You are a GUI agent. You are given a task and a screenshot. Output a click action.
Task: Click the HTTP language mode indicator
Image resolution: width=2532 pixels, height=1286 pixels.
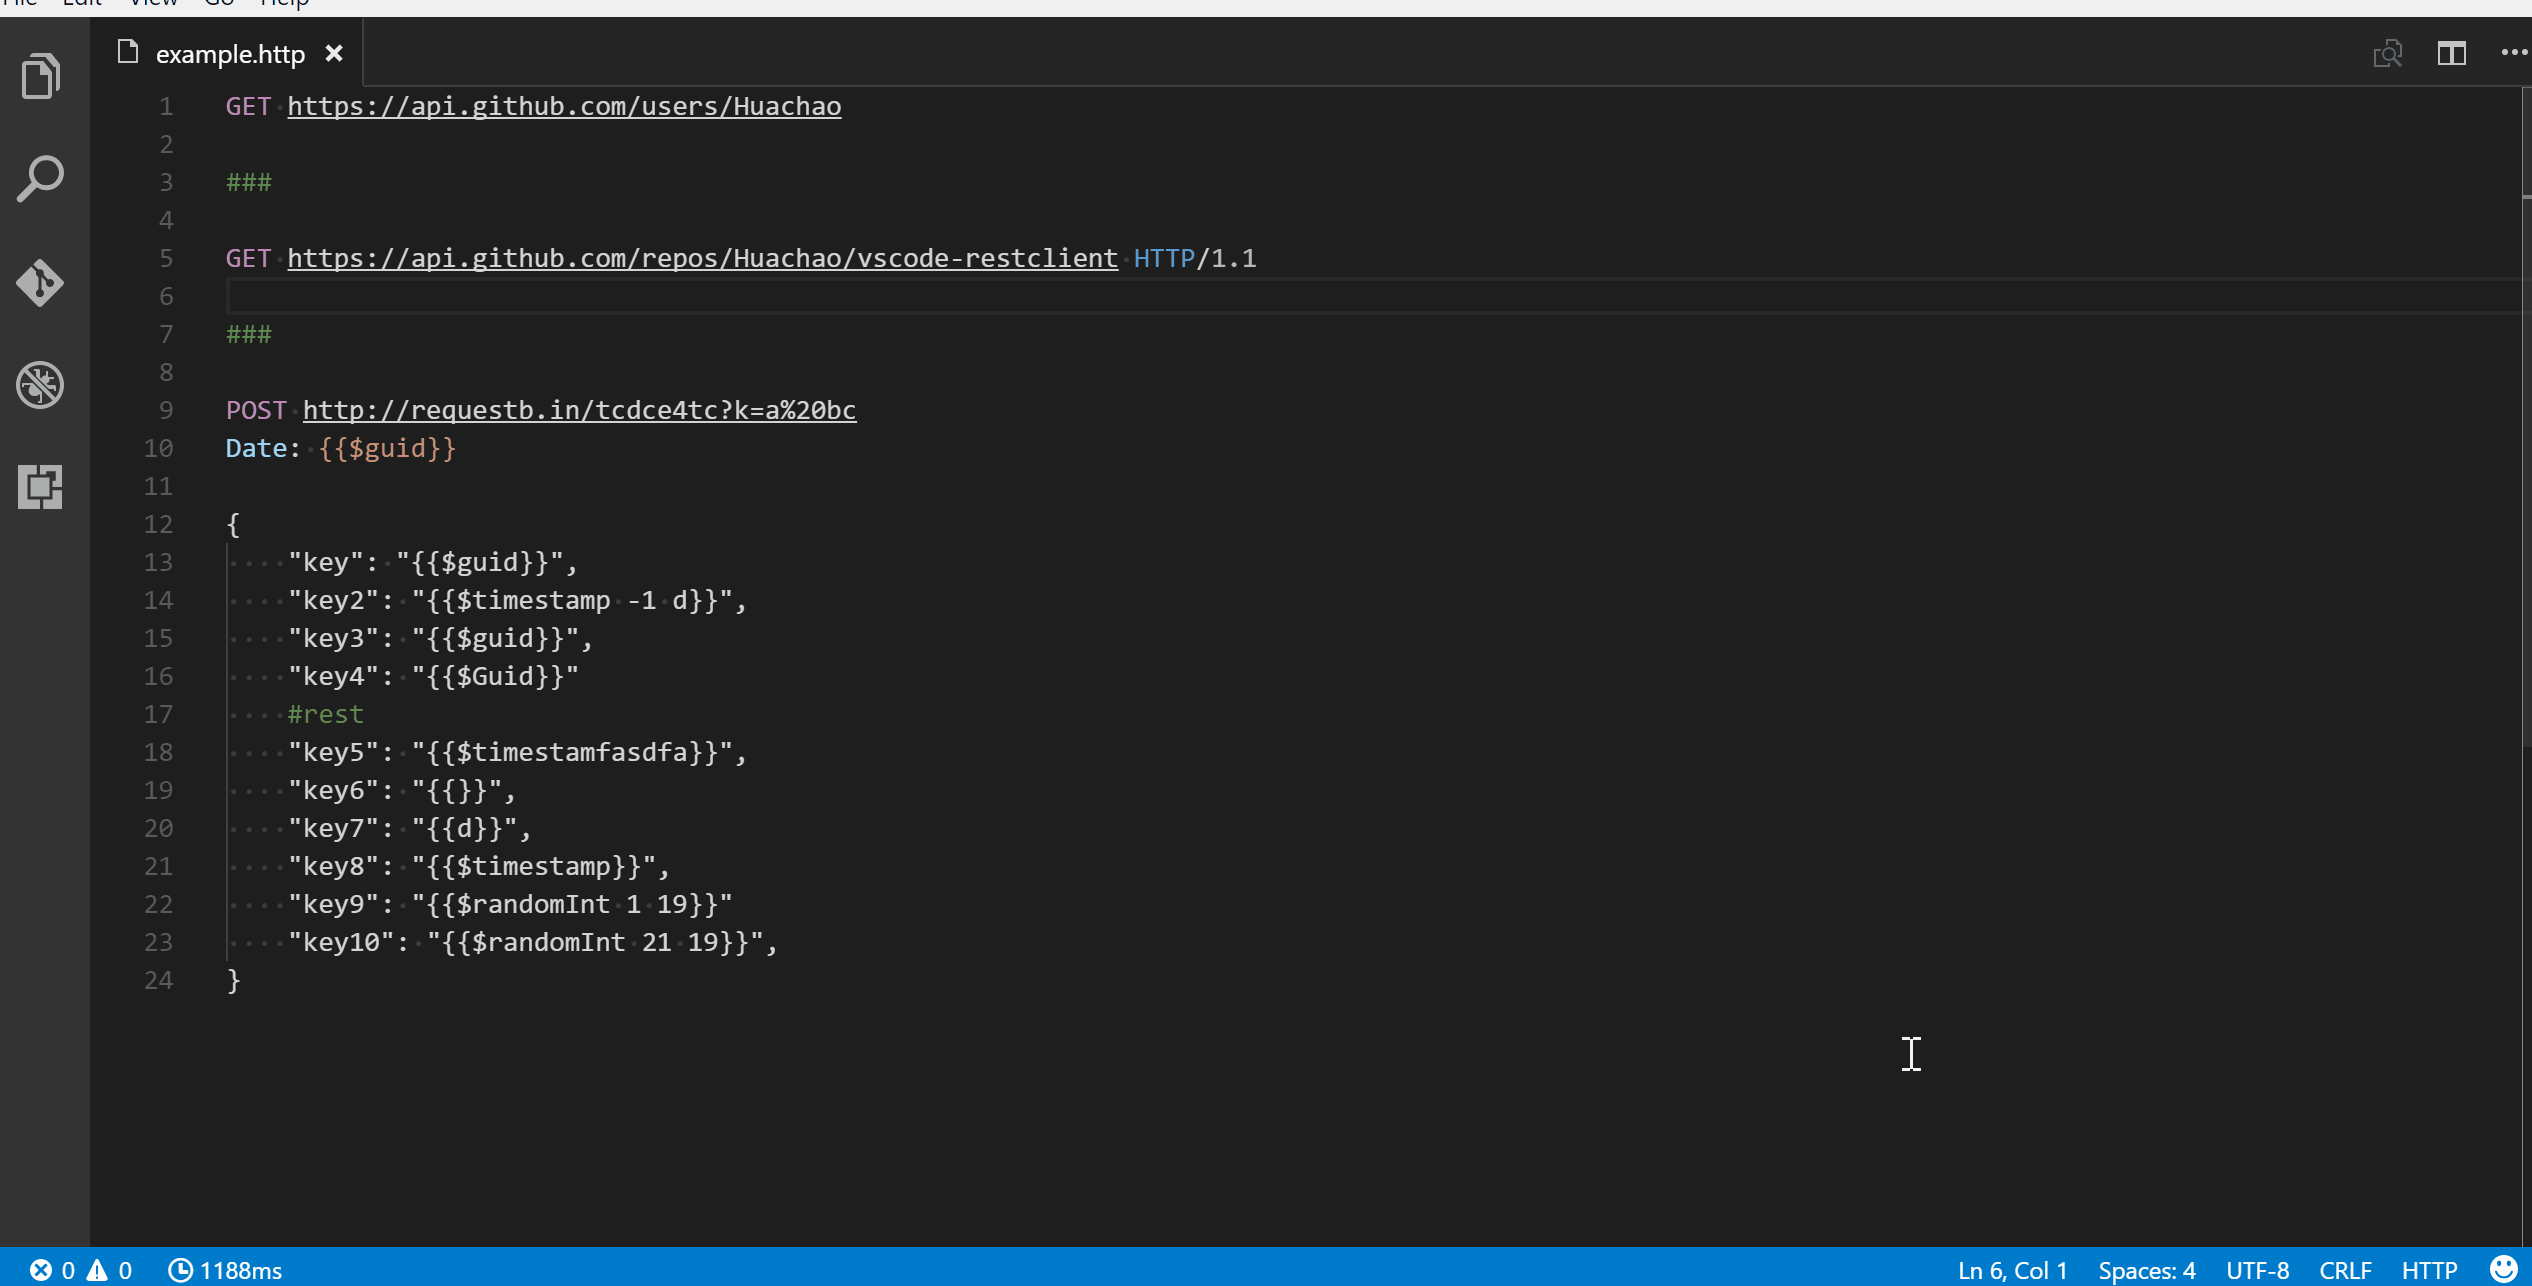tap(2429, 1269)
